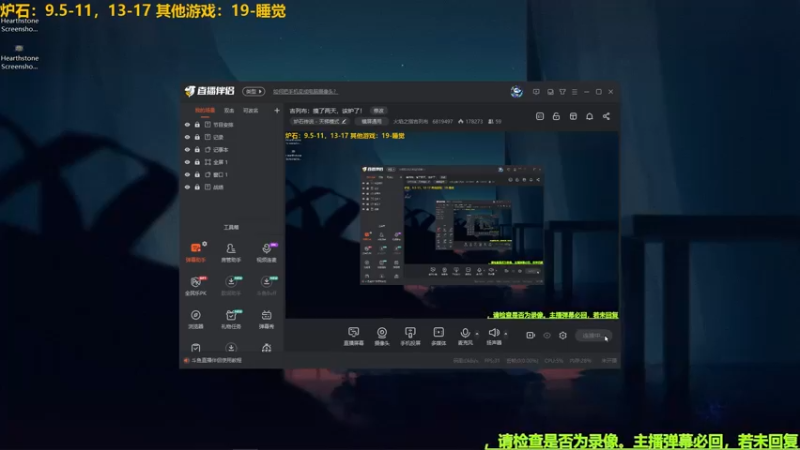800x450 pixels.
Task: Open the 斗鱼直播伴侣 tutorial link at bottom
Action: tap(216, 360)
